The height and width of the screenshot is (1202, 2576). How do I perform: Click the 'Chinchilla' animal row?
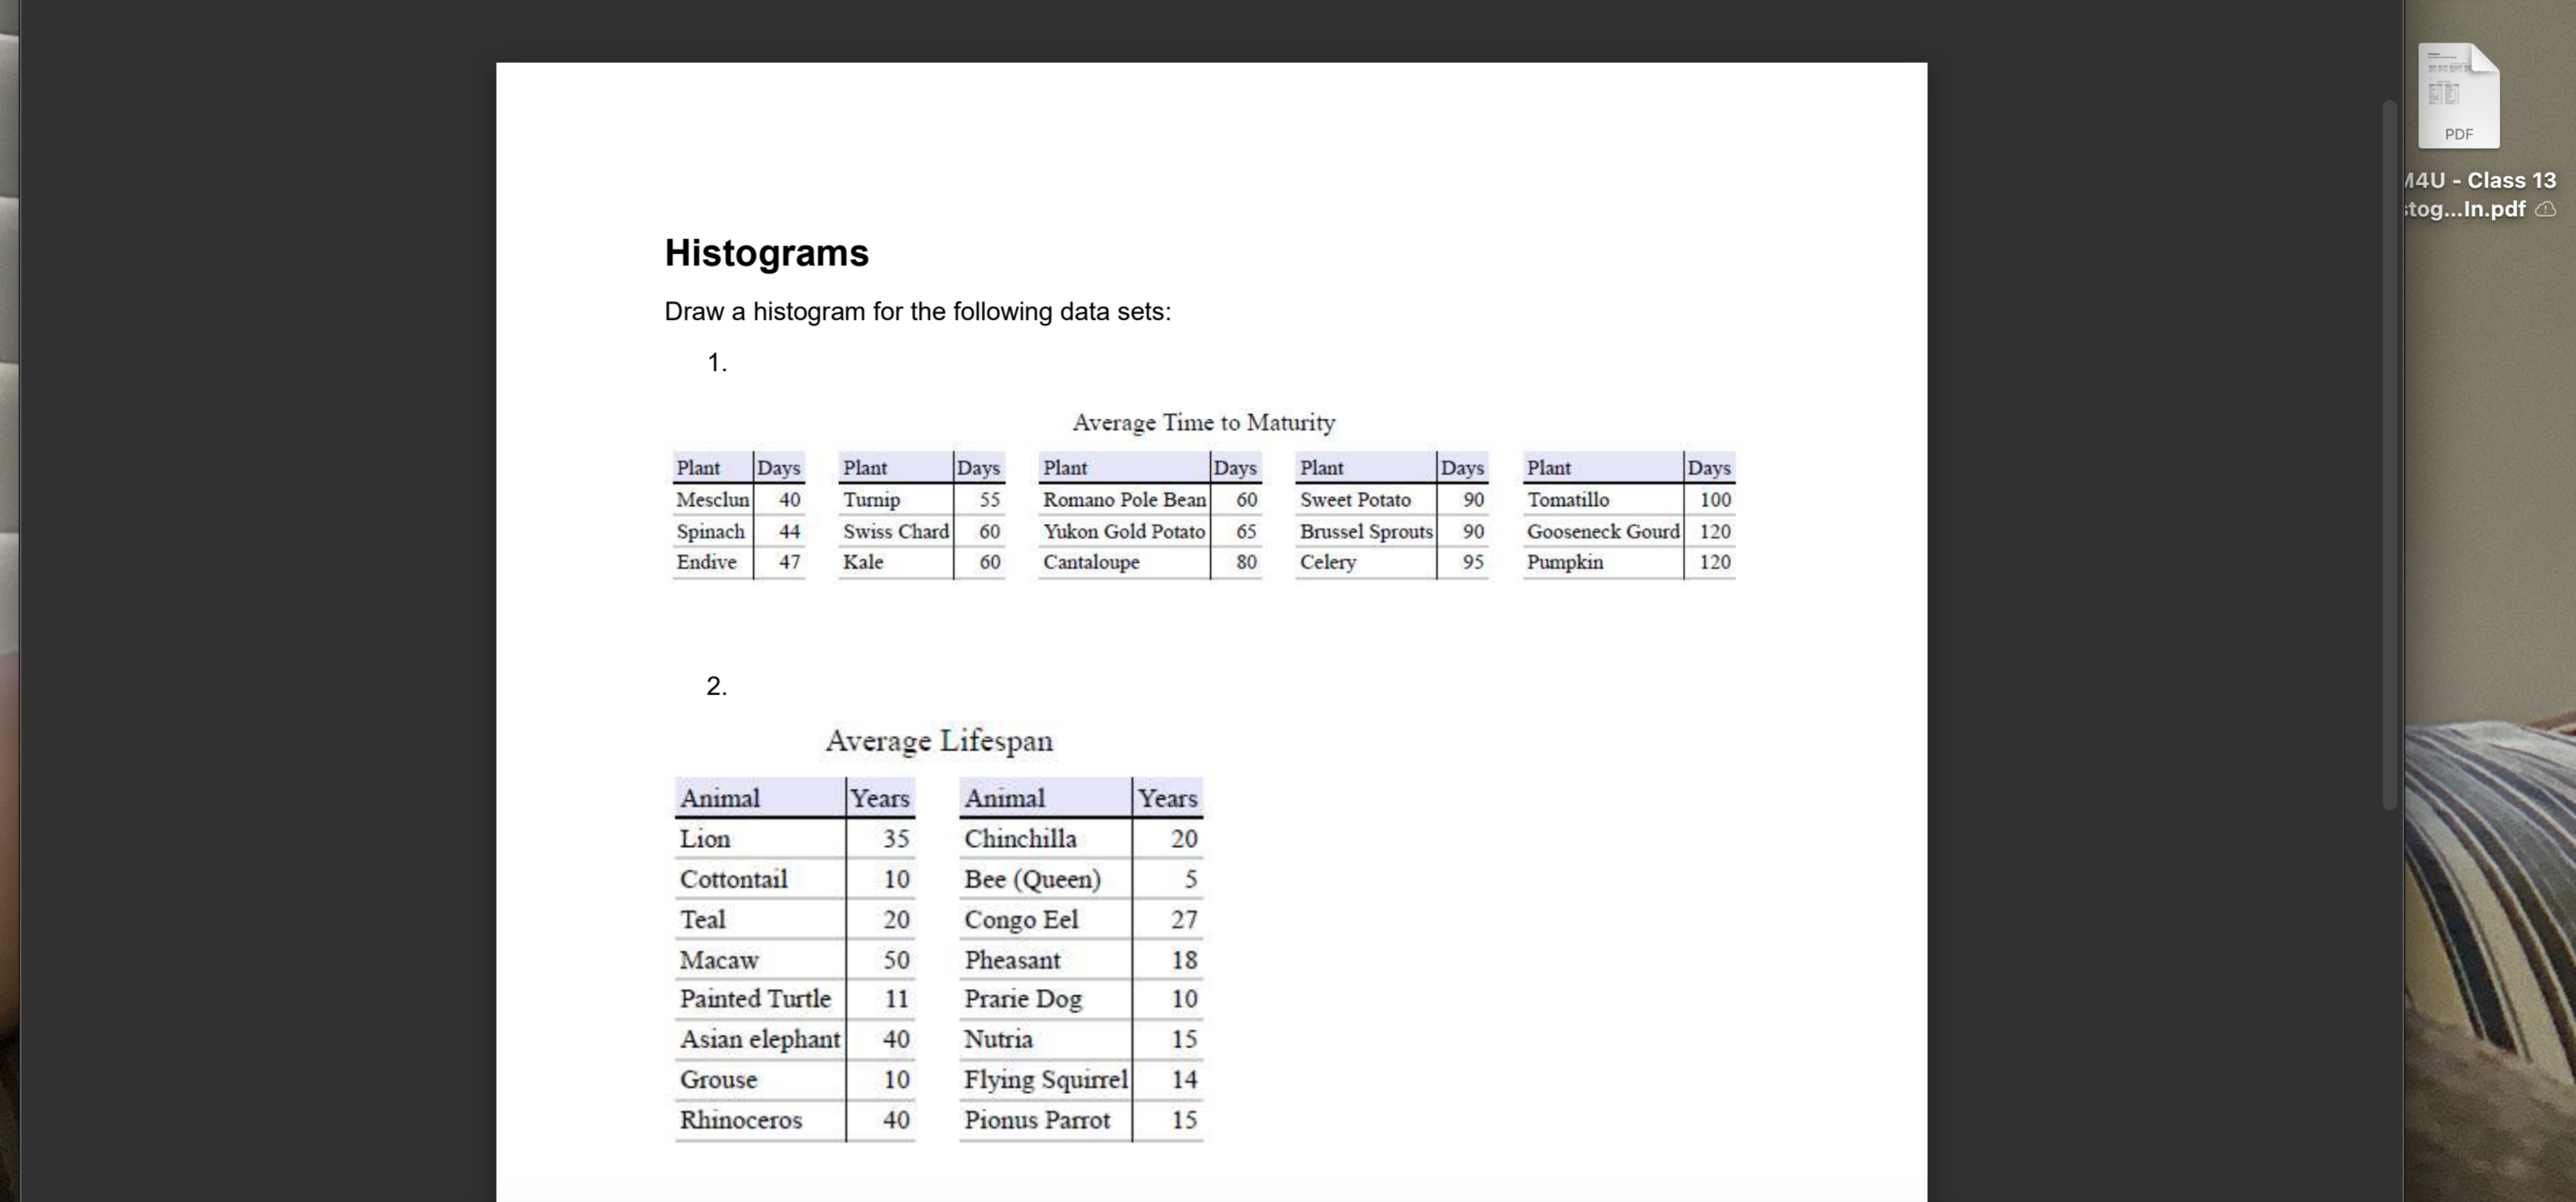click(1081, 839)
